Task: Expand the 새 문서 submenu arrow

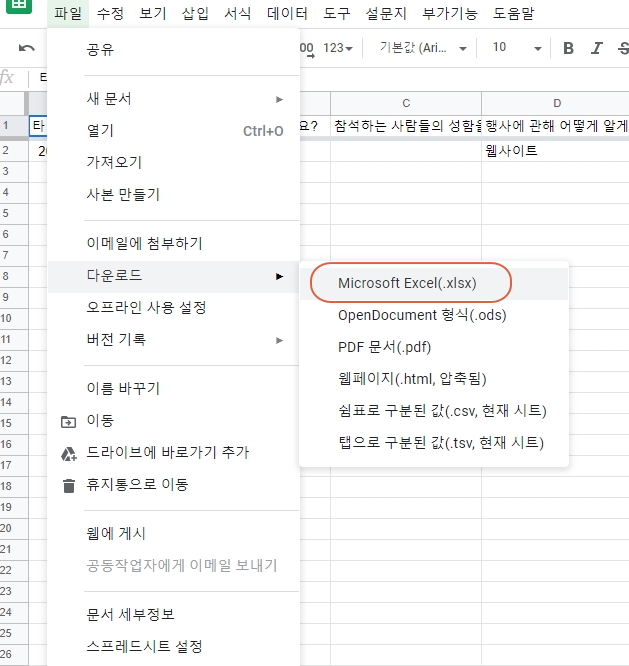Action: click(279, 99)
